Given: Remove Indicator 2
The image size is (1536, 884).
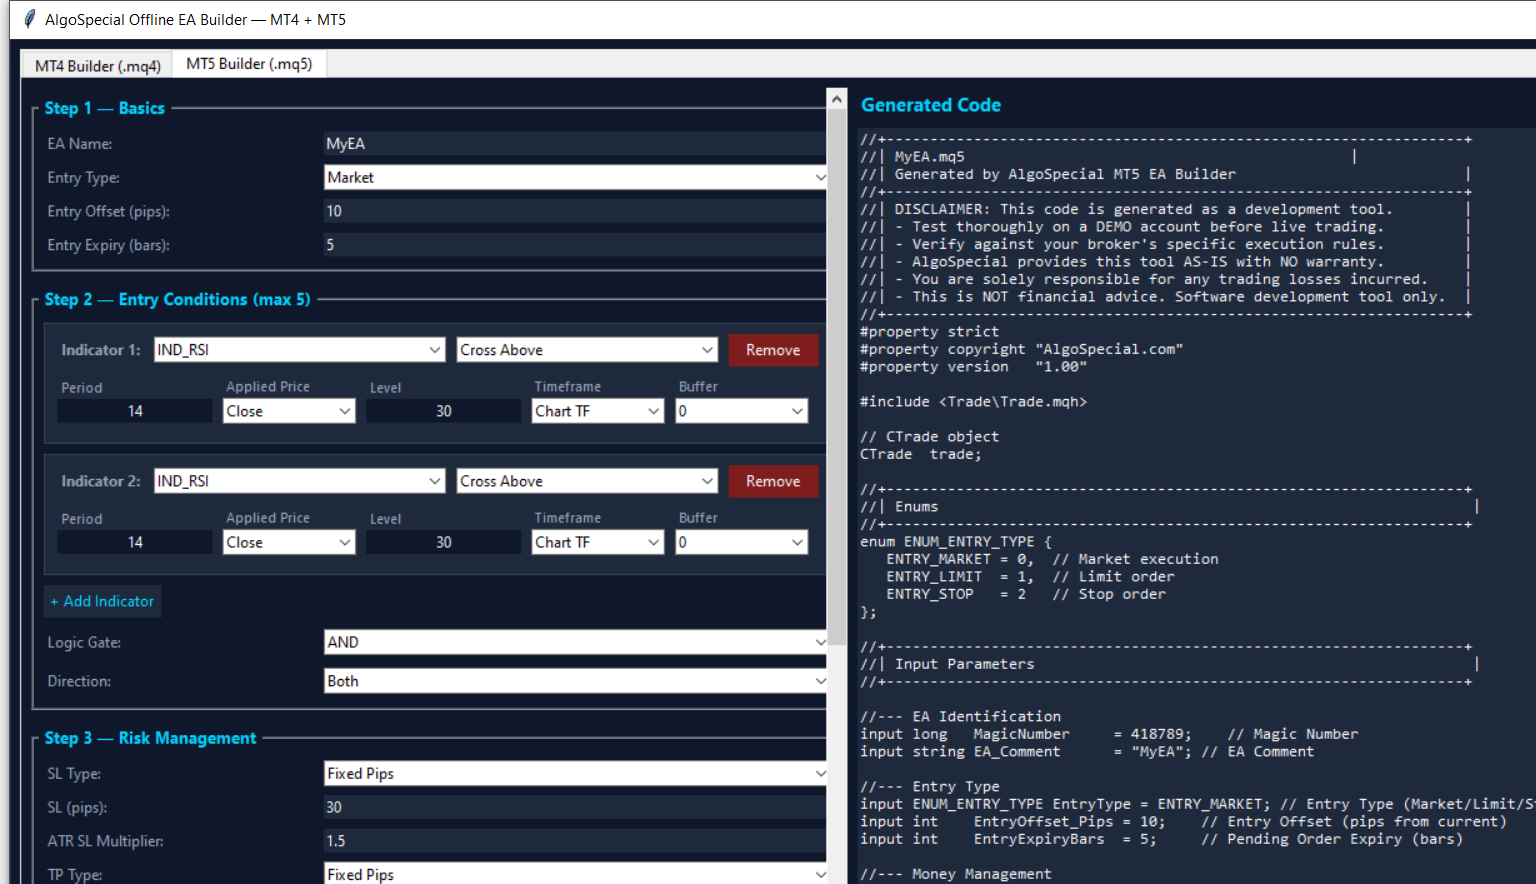Looking at the screenshot, I should (773, 481).
